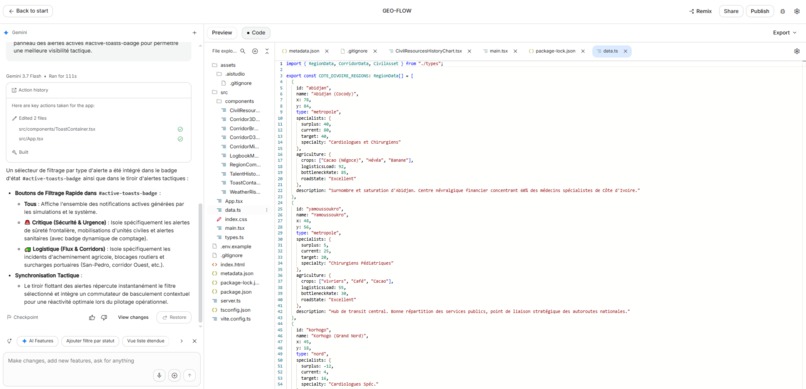806x389 pixels.
Task: Switch to the Preview view
Action: [222, 32]
